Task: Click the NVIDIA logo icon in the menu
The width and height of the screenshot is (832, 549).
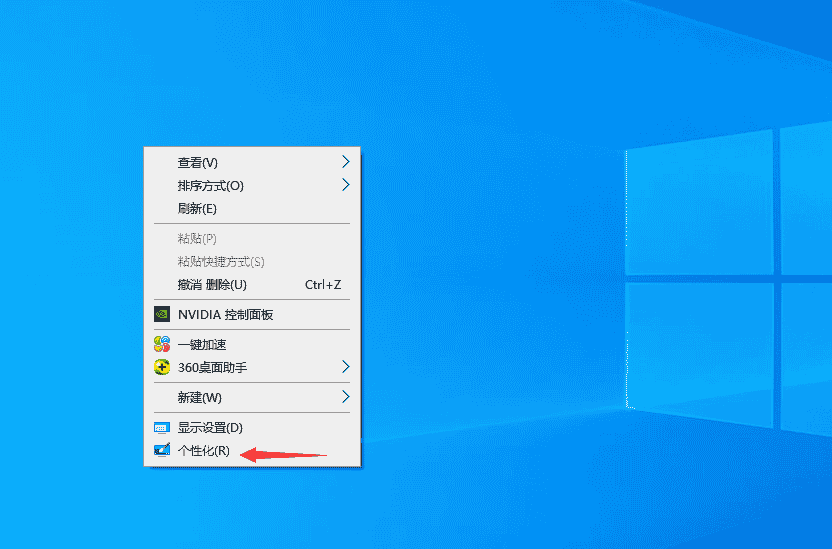Action: (x=161, y=314)
